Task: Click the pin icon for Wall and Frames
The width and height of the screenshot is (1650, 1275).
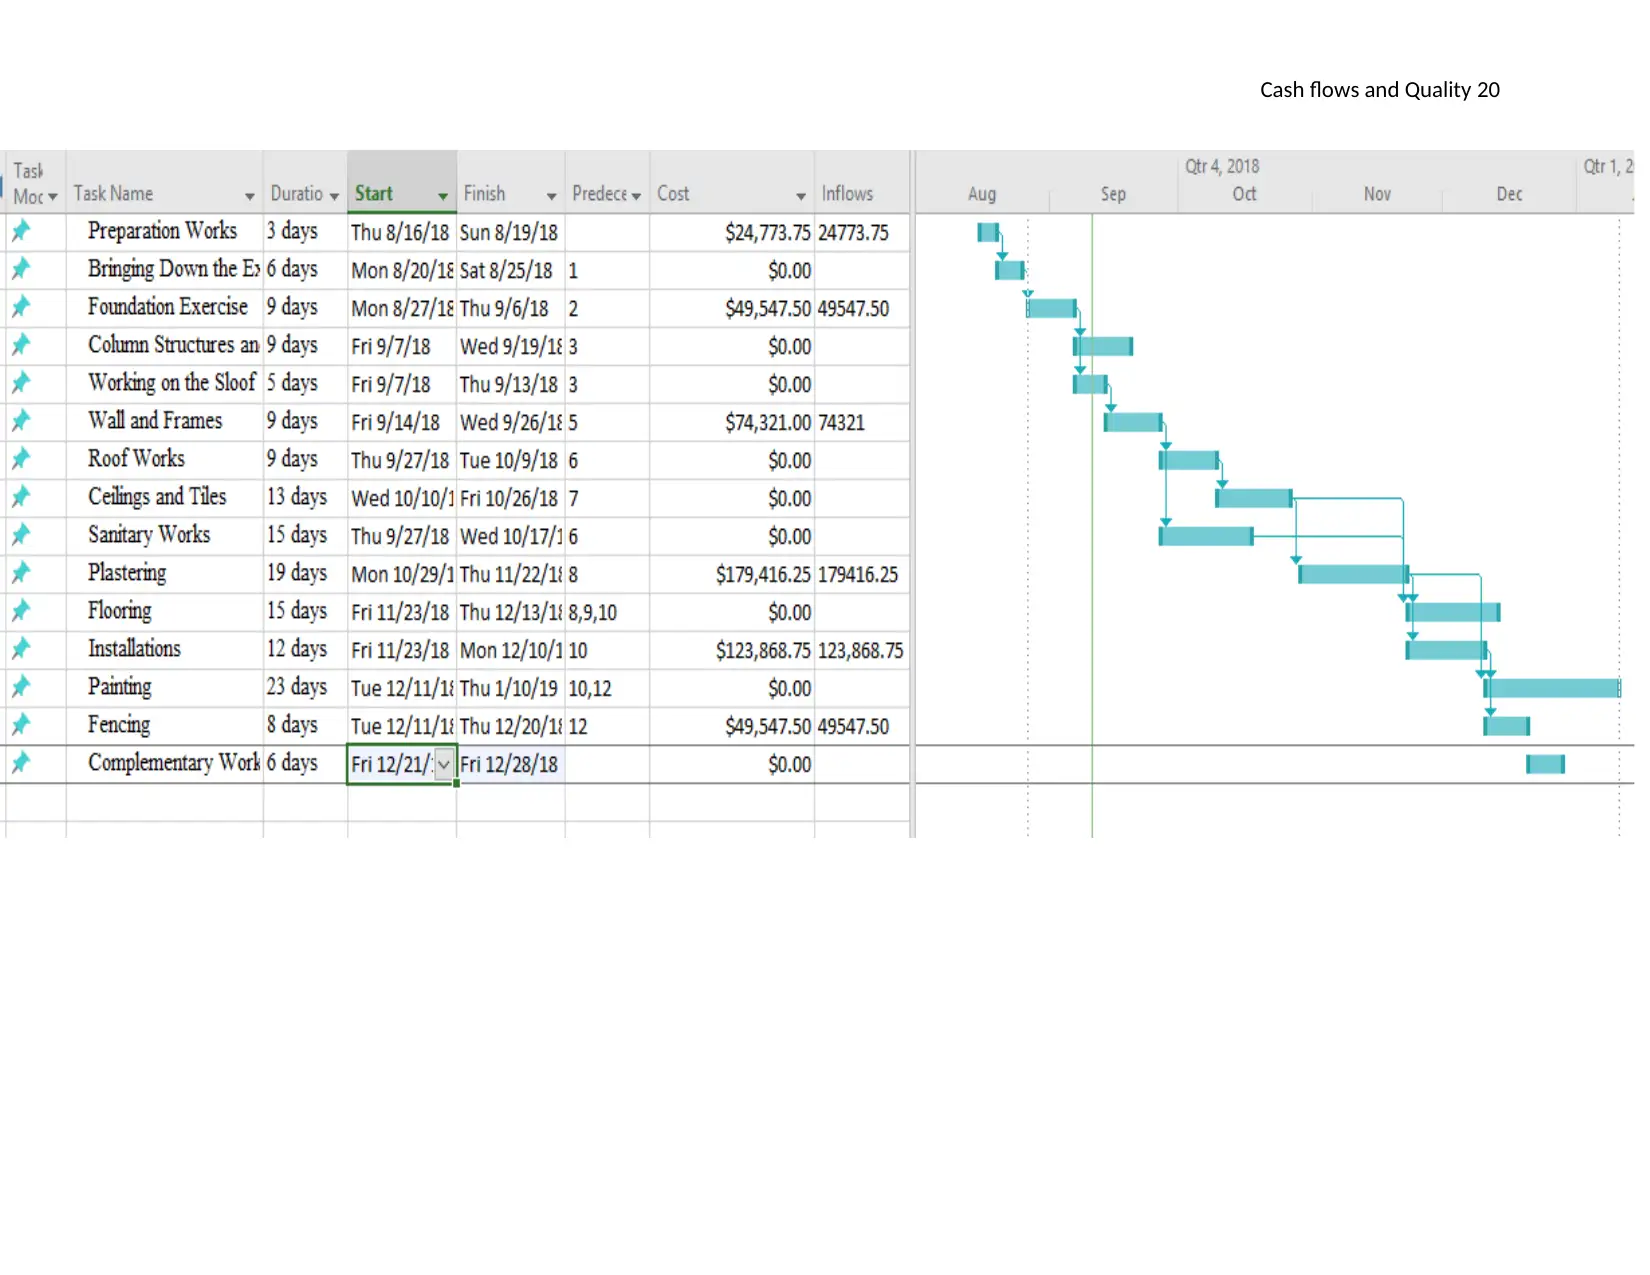Action: point(21,422)
